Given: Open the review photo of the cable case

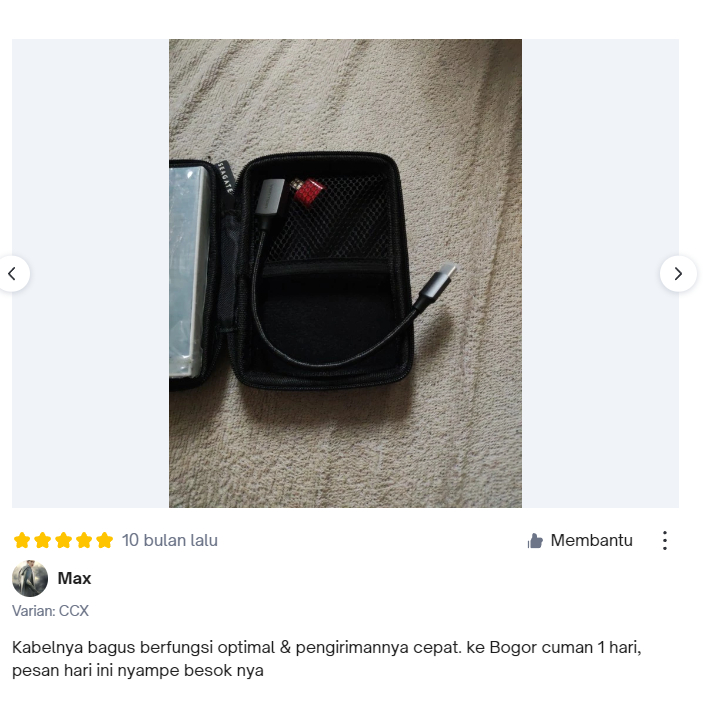Looking at the screenshot, I should tap(345, 273).
